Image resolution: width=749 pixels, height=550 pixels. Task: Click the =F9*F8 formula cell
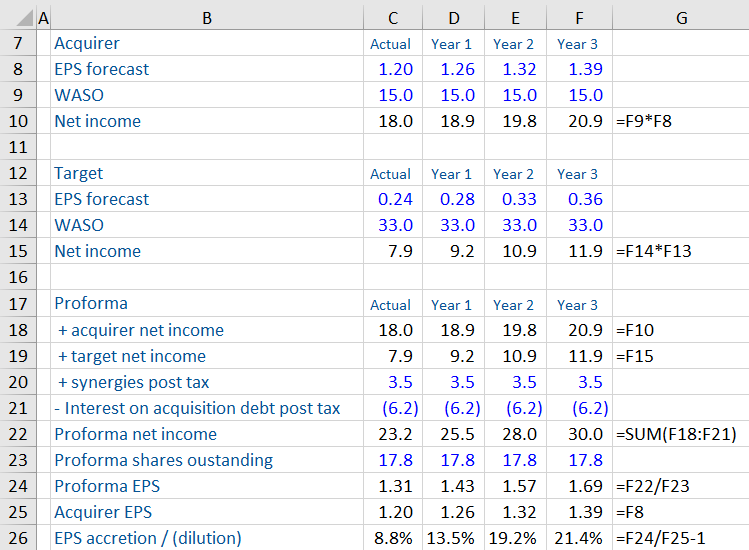[x=680, y=121]
